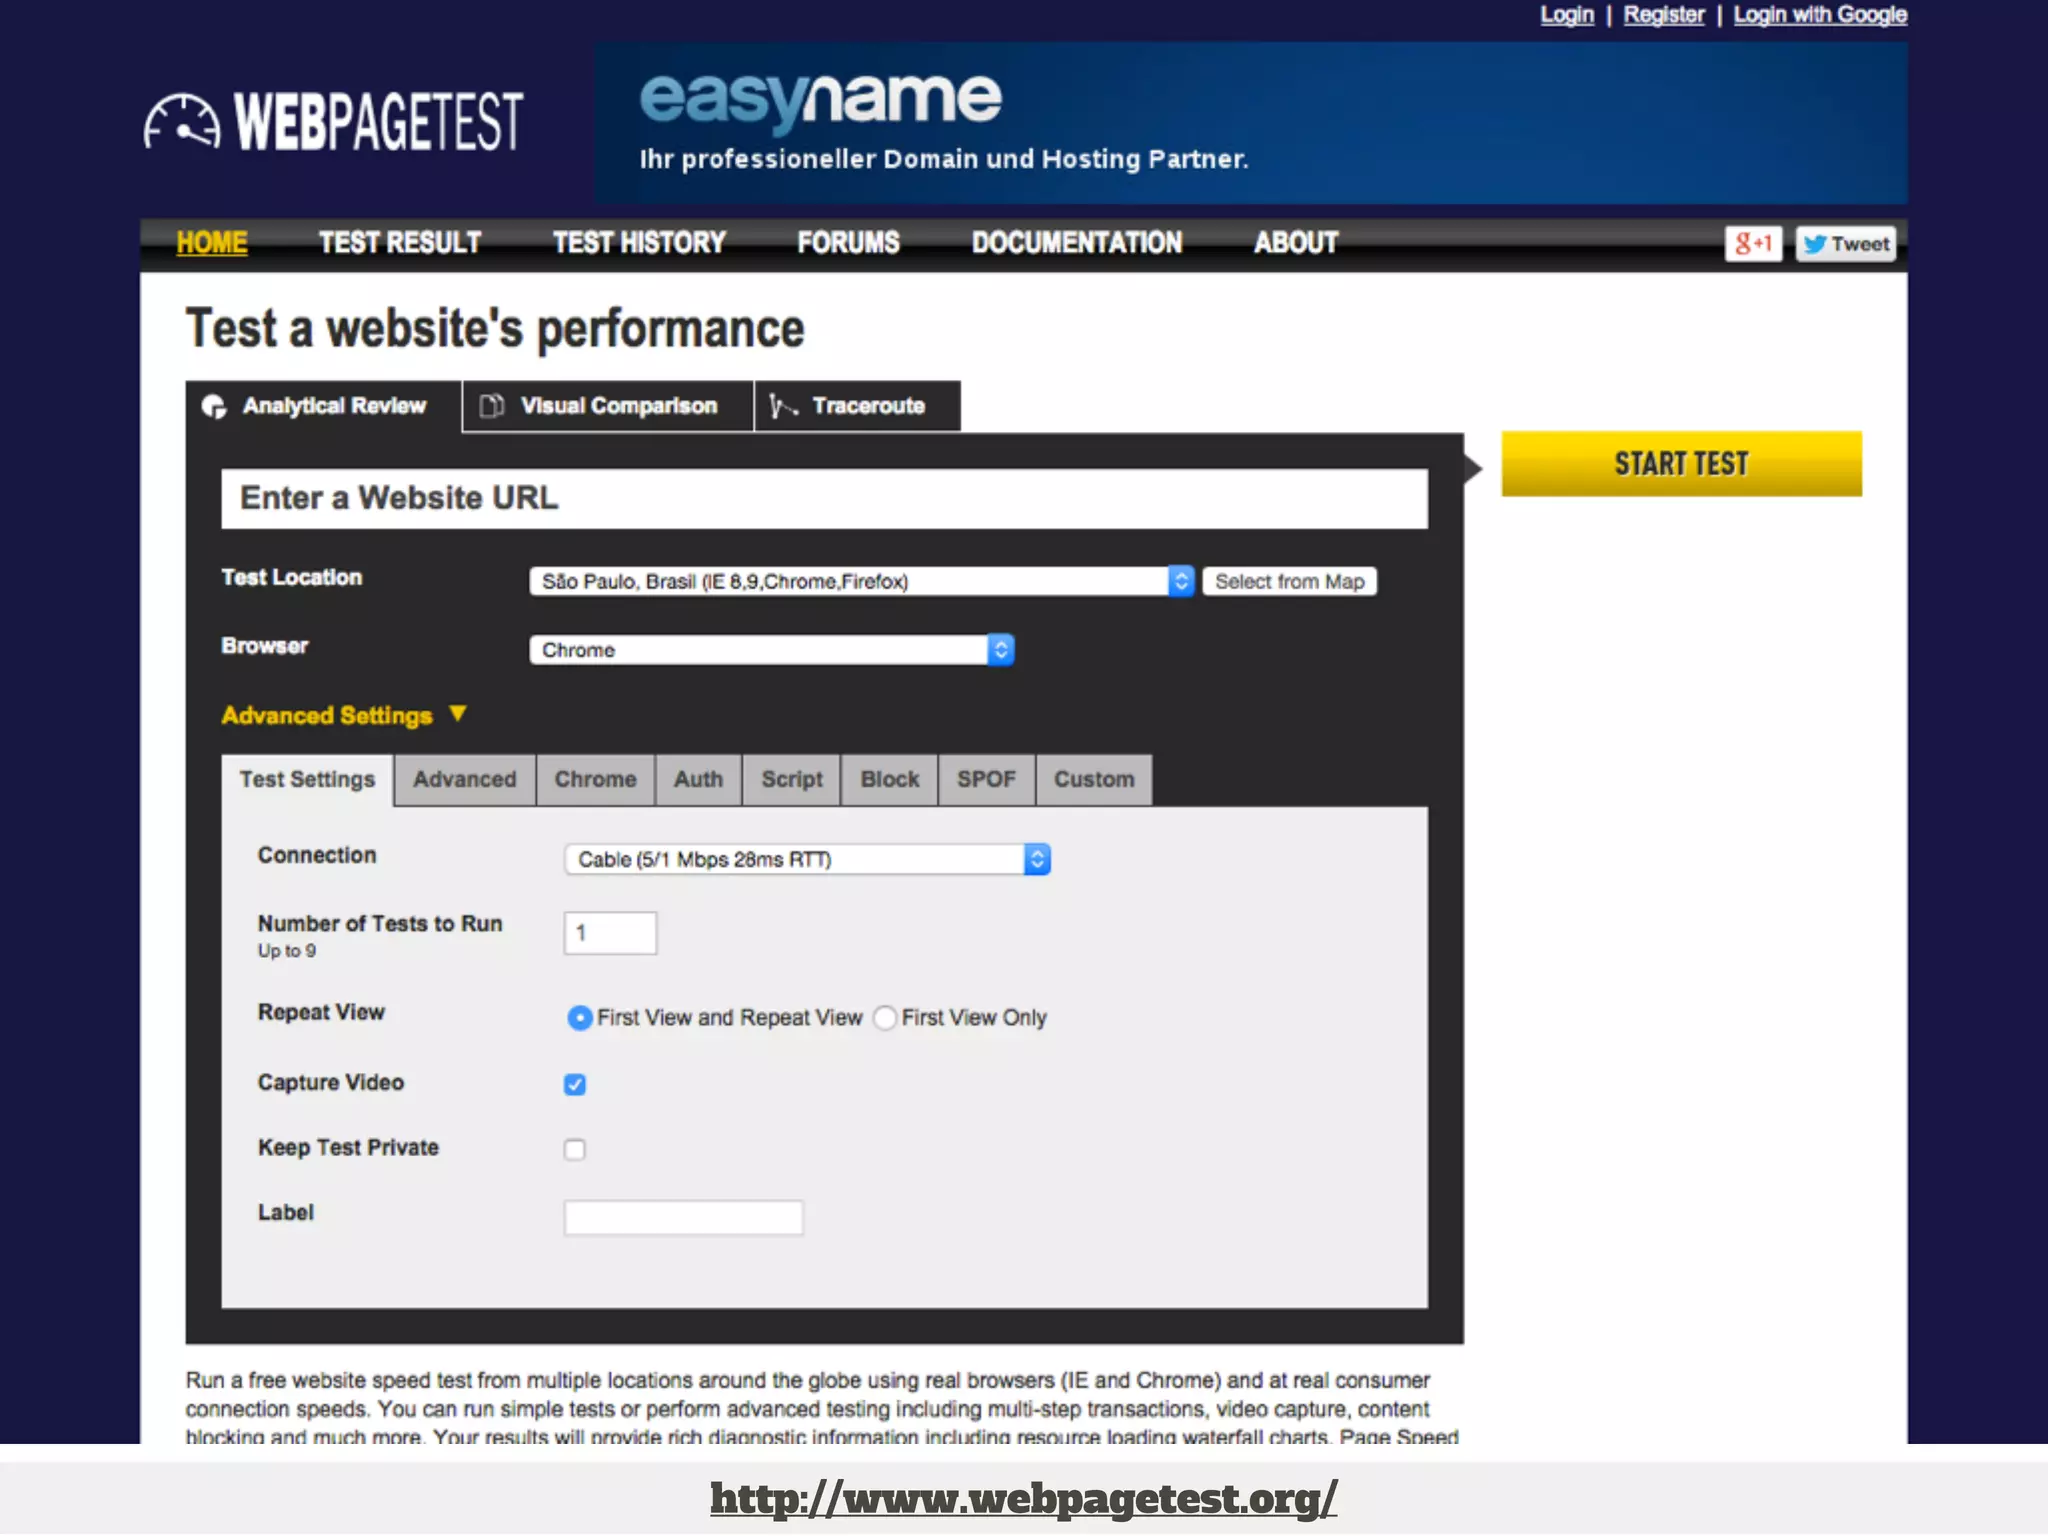Click the Login link

(x=1567, y=15)
